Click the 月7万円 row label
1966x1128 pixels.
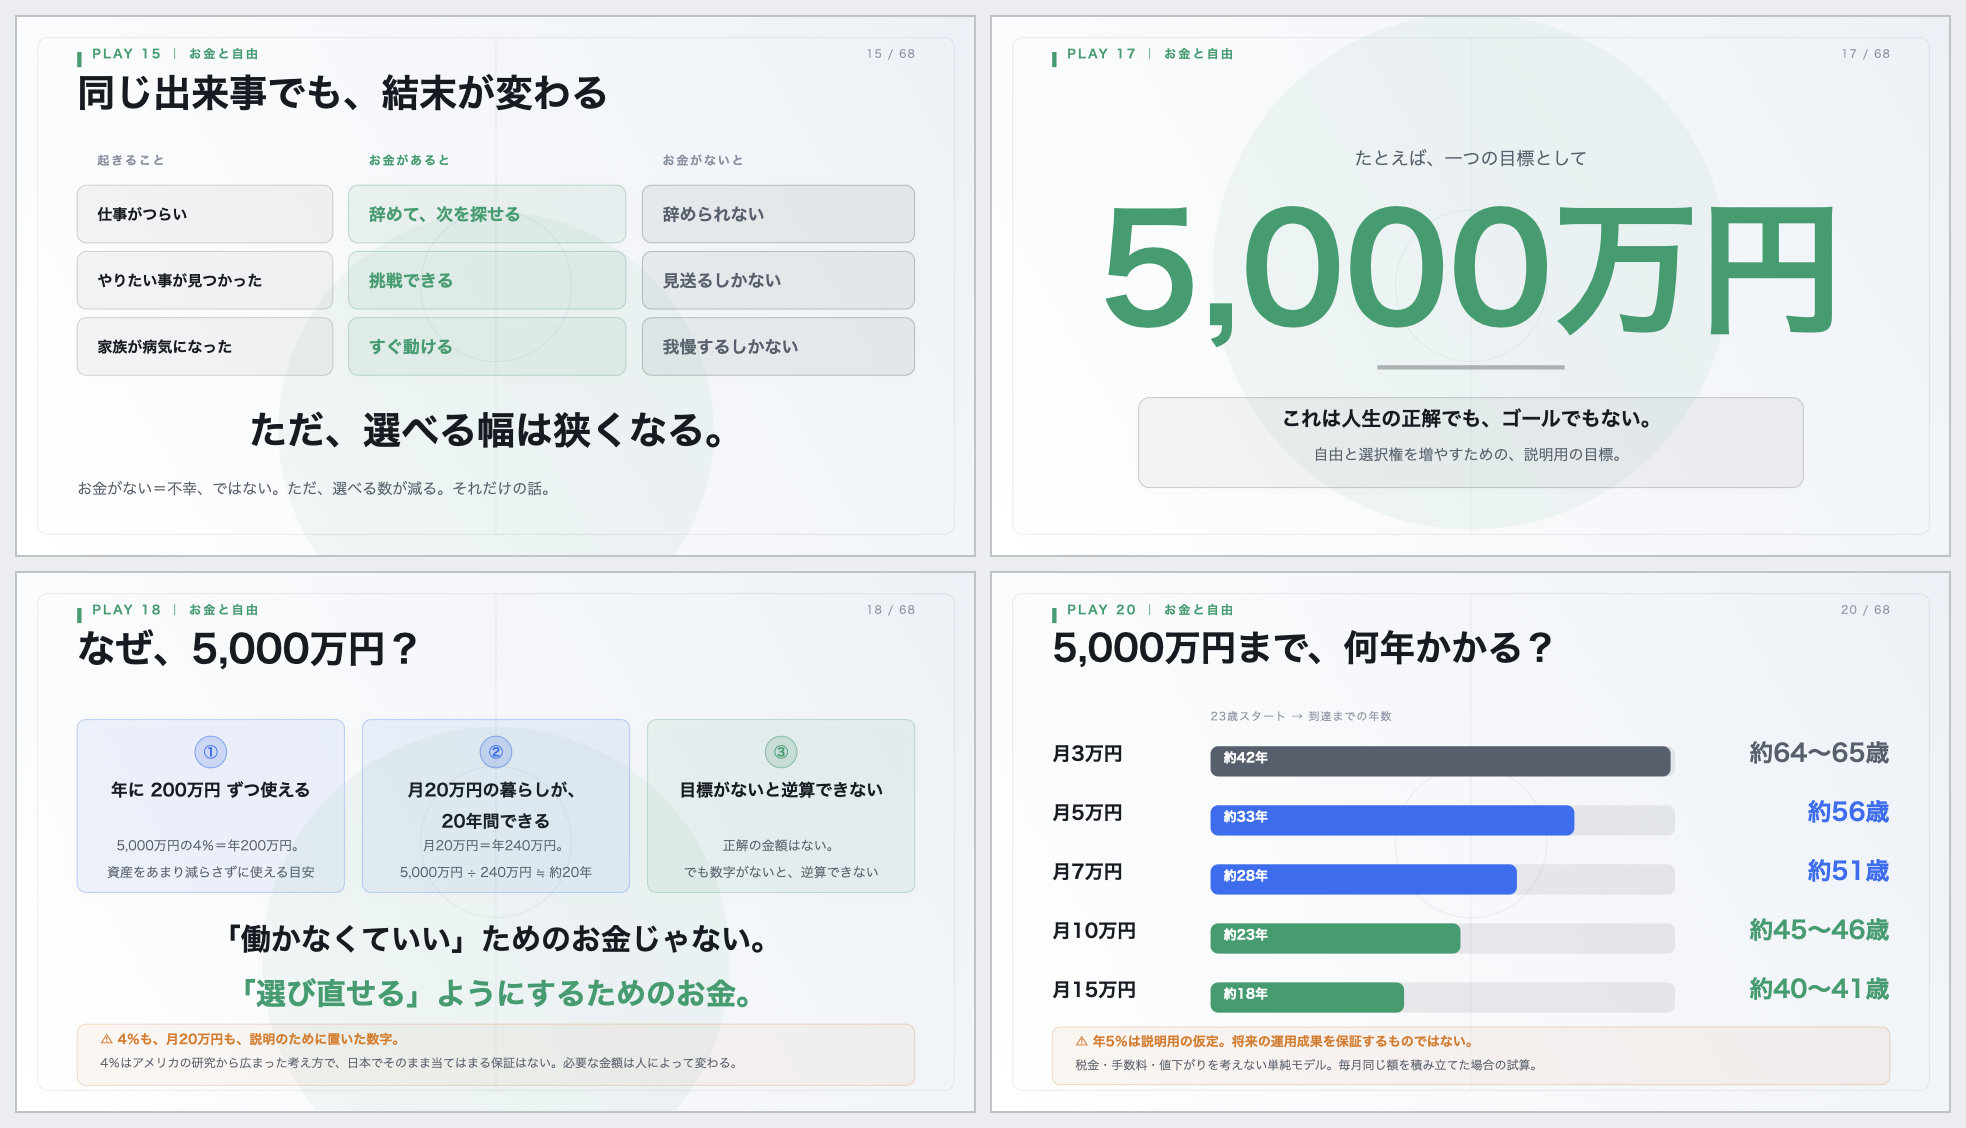coord(1087,872)
